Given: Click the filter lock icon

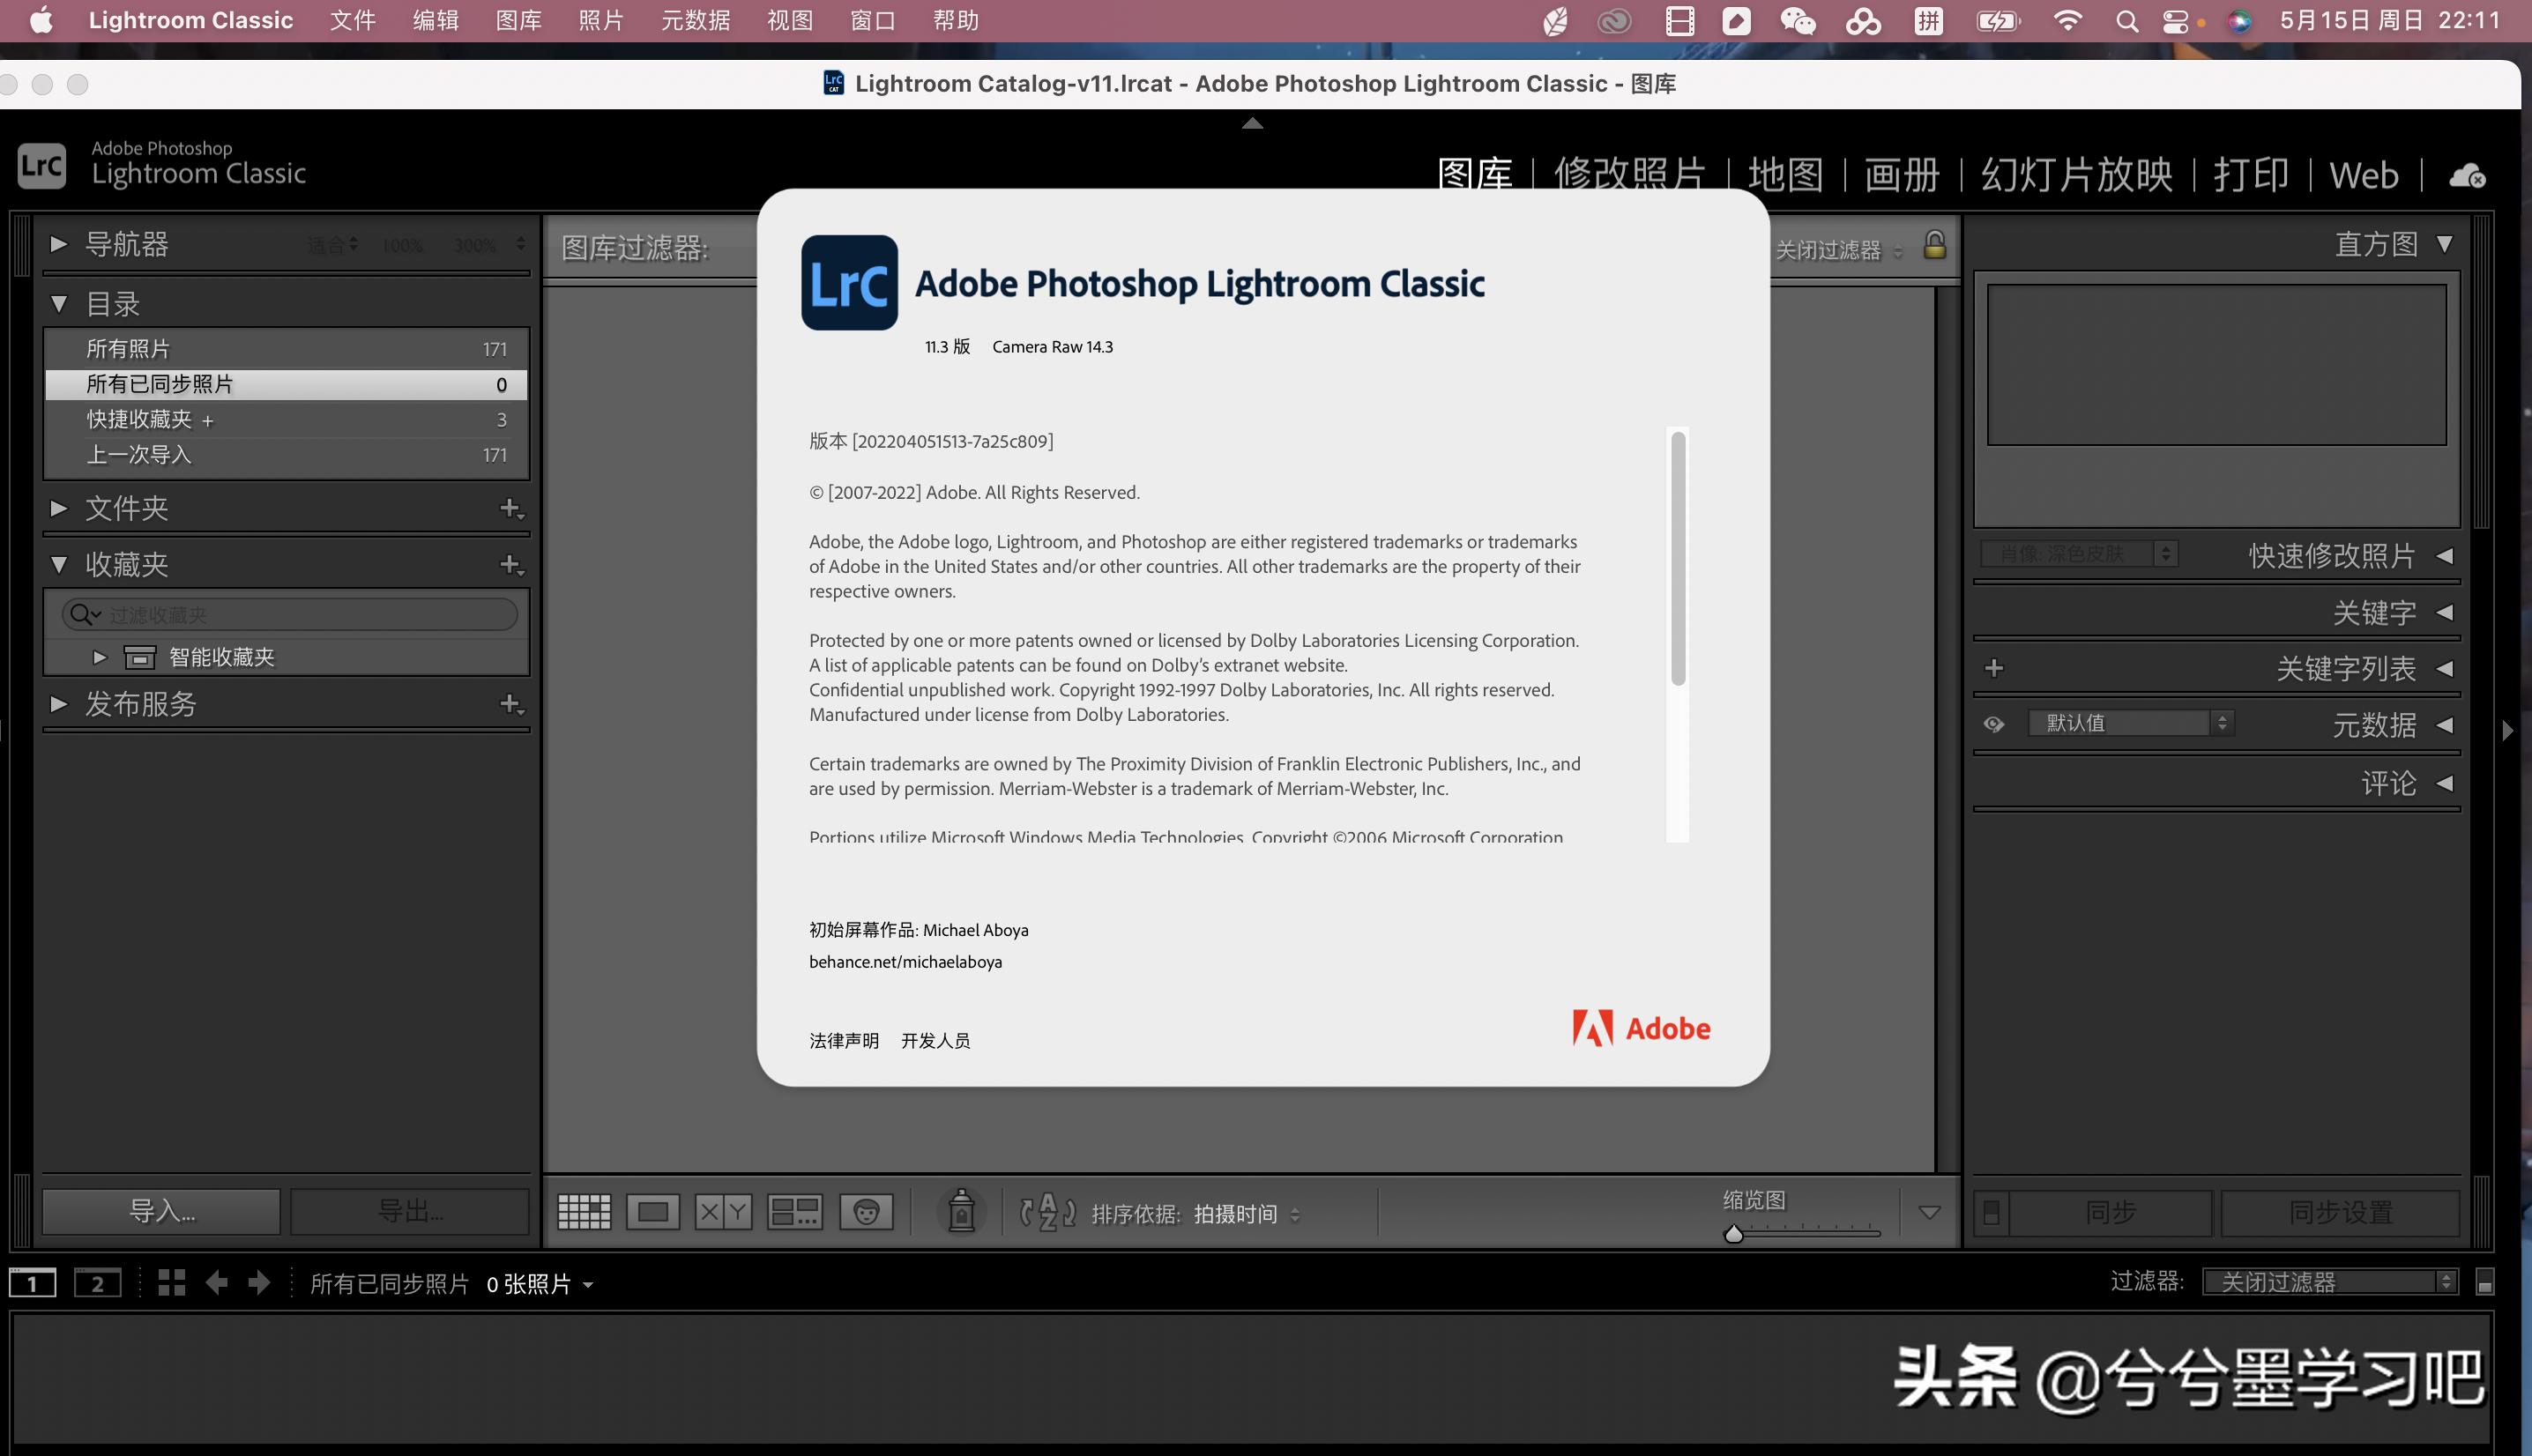Looking at the screenshot, I should (1935, 245).
